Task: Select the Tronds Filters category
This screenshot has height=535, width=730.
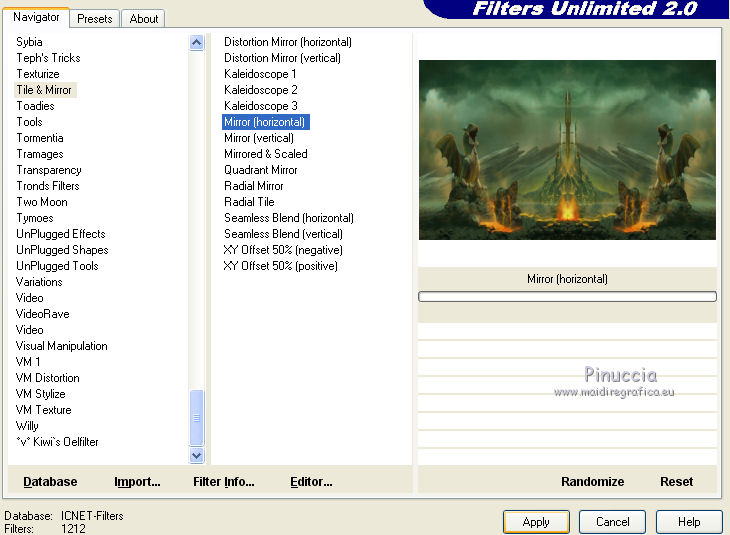Action: 48,186
